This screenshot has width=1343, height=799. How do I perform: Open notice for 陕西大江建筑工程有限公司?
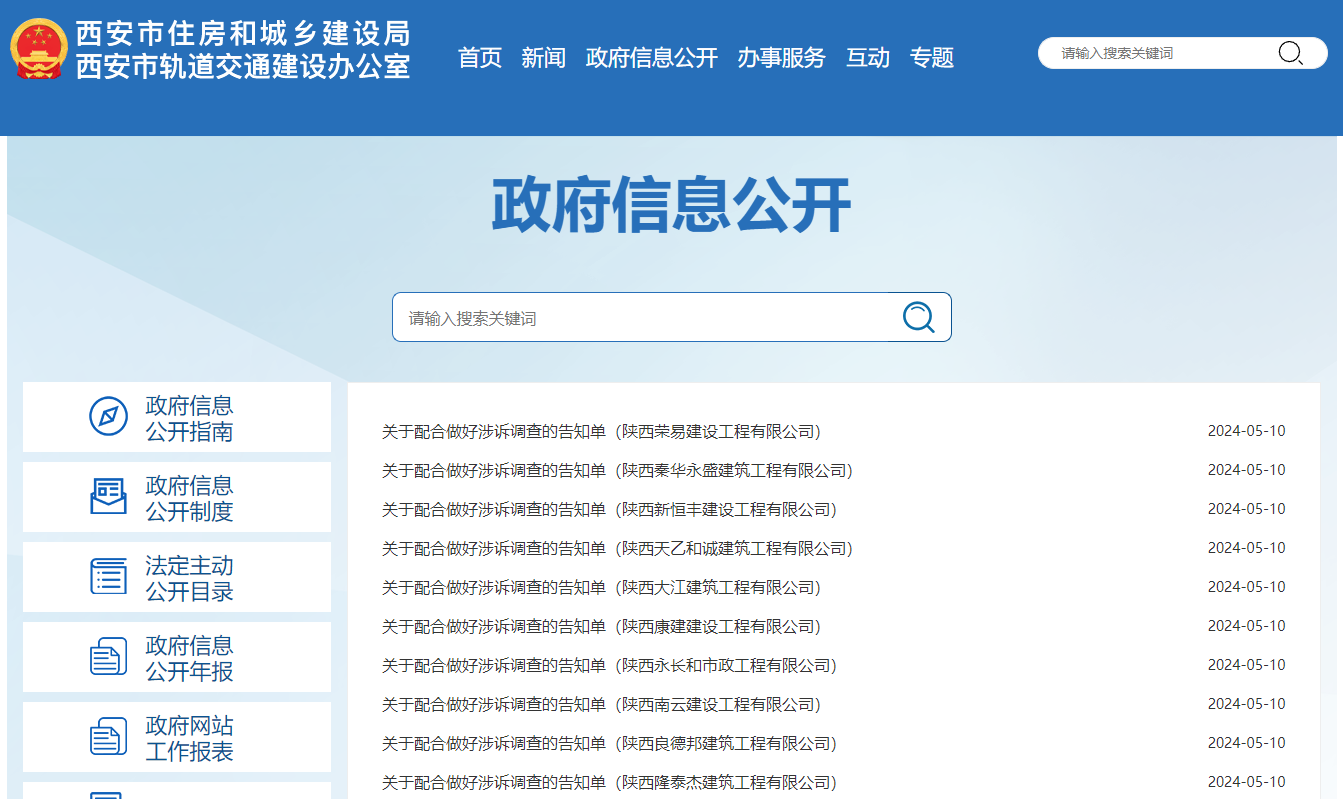(x=601, y=587)
